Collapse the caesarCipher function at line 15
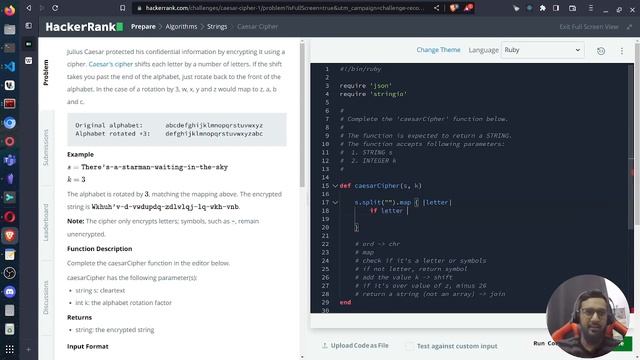 [x=335, y=186]
